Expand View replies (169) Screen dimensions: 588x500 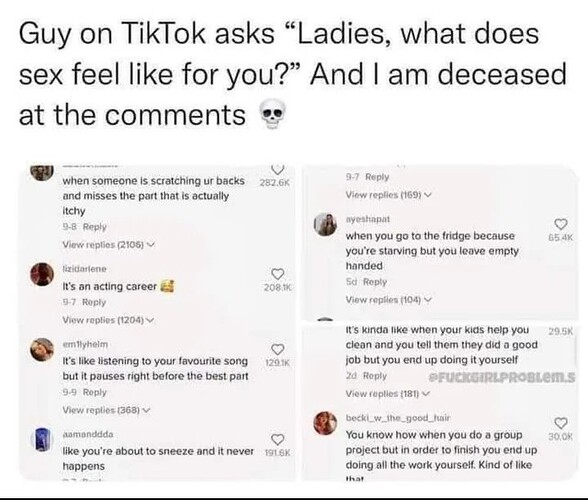click(388, 195)
